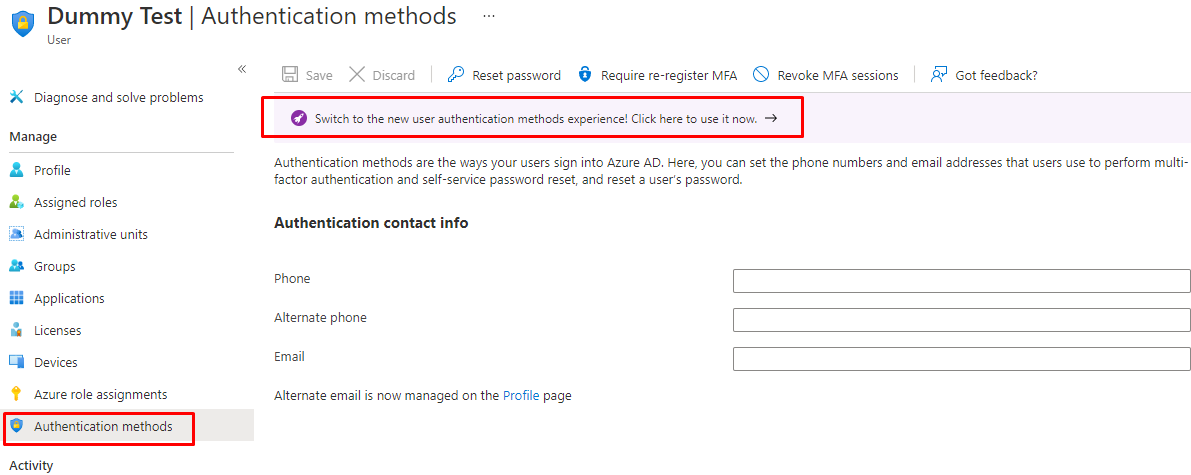Focus the Email text field
The image size is (1191, 475).
[961, 359]
